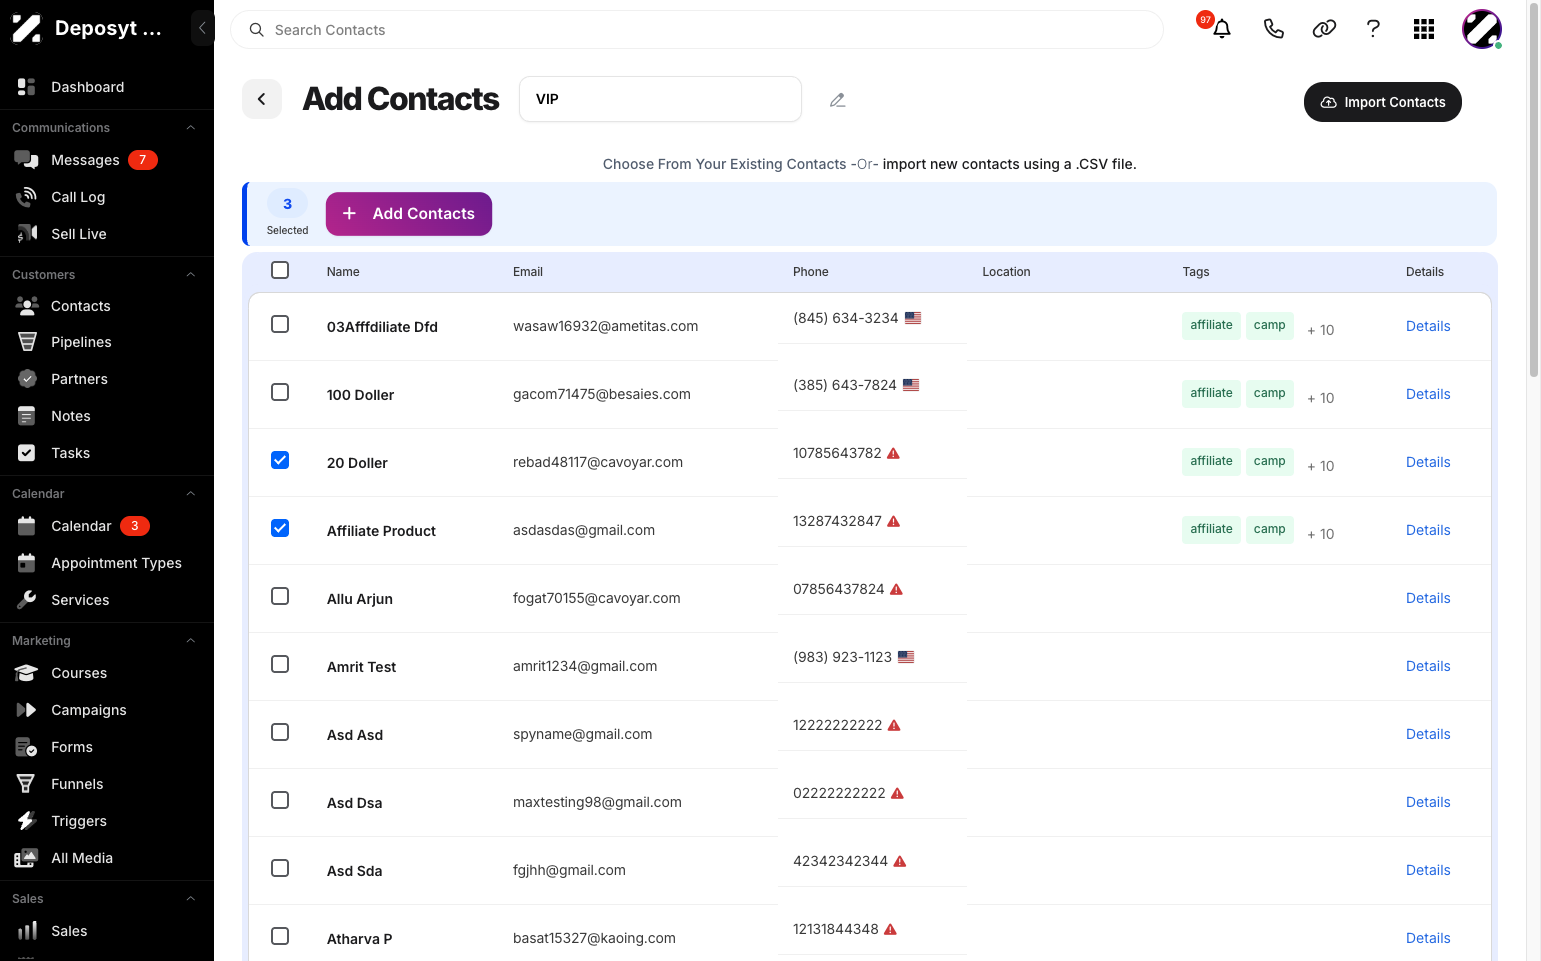
Task: Click the email fogat70155@cavoyar.com
Action: tap(596, 598)
